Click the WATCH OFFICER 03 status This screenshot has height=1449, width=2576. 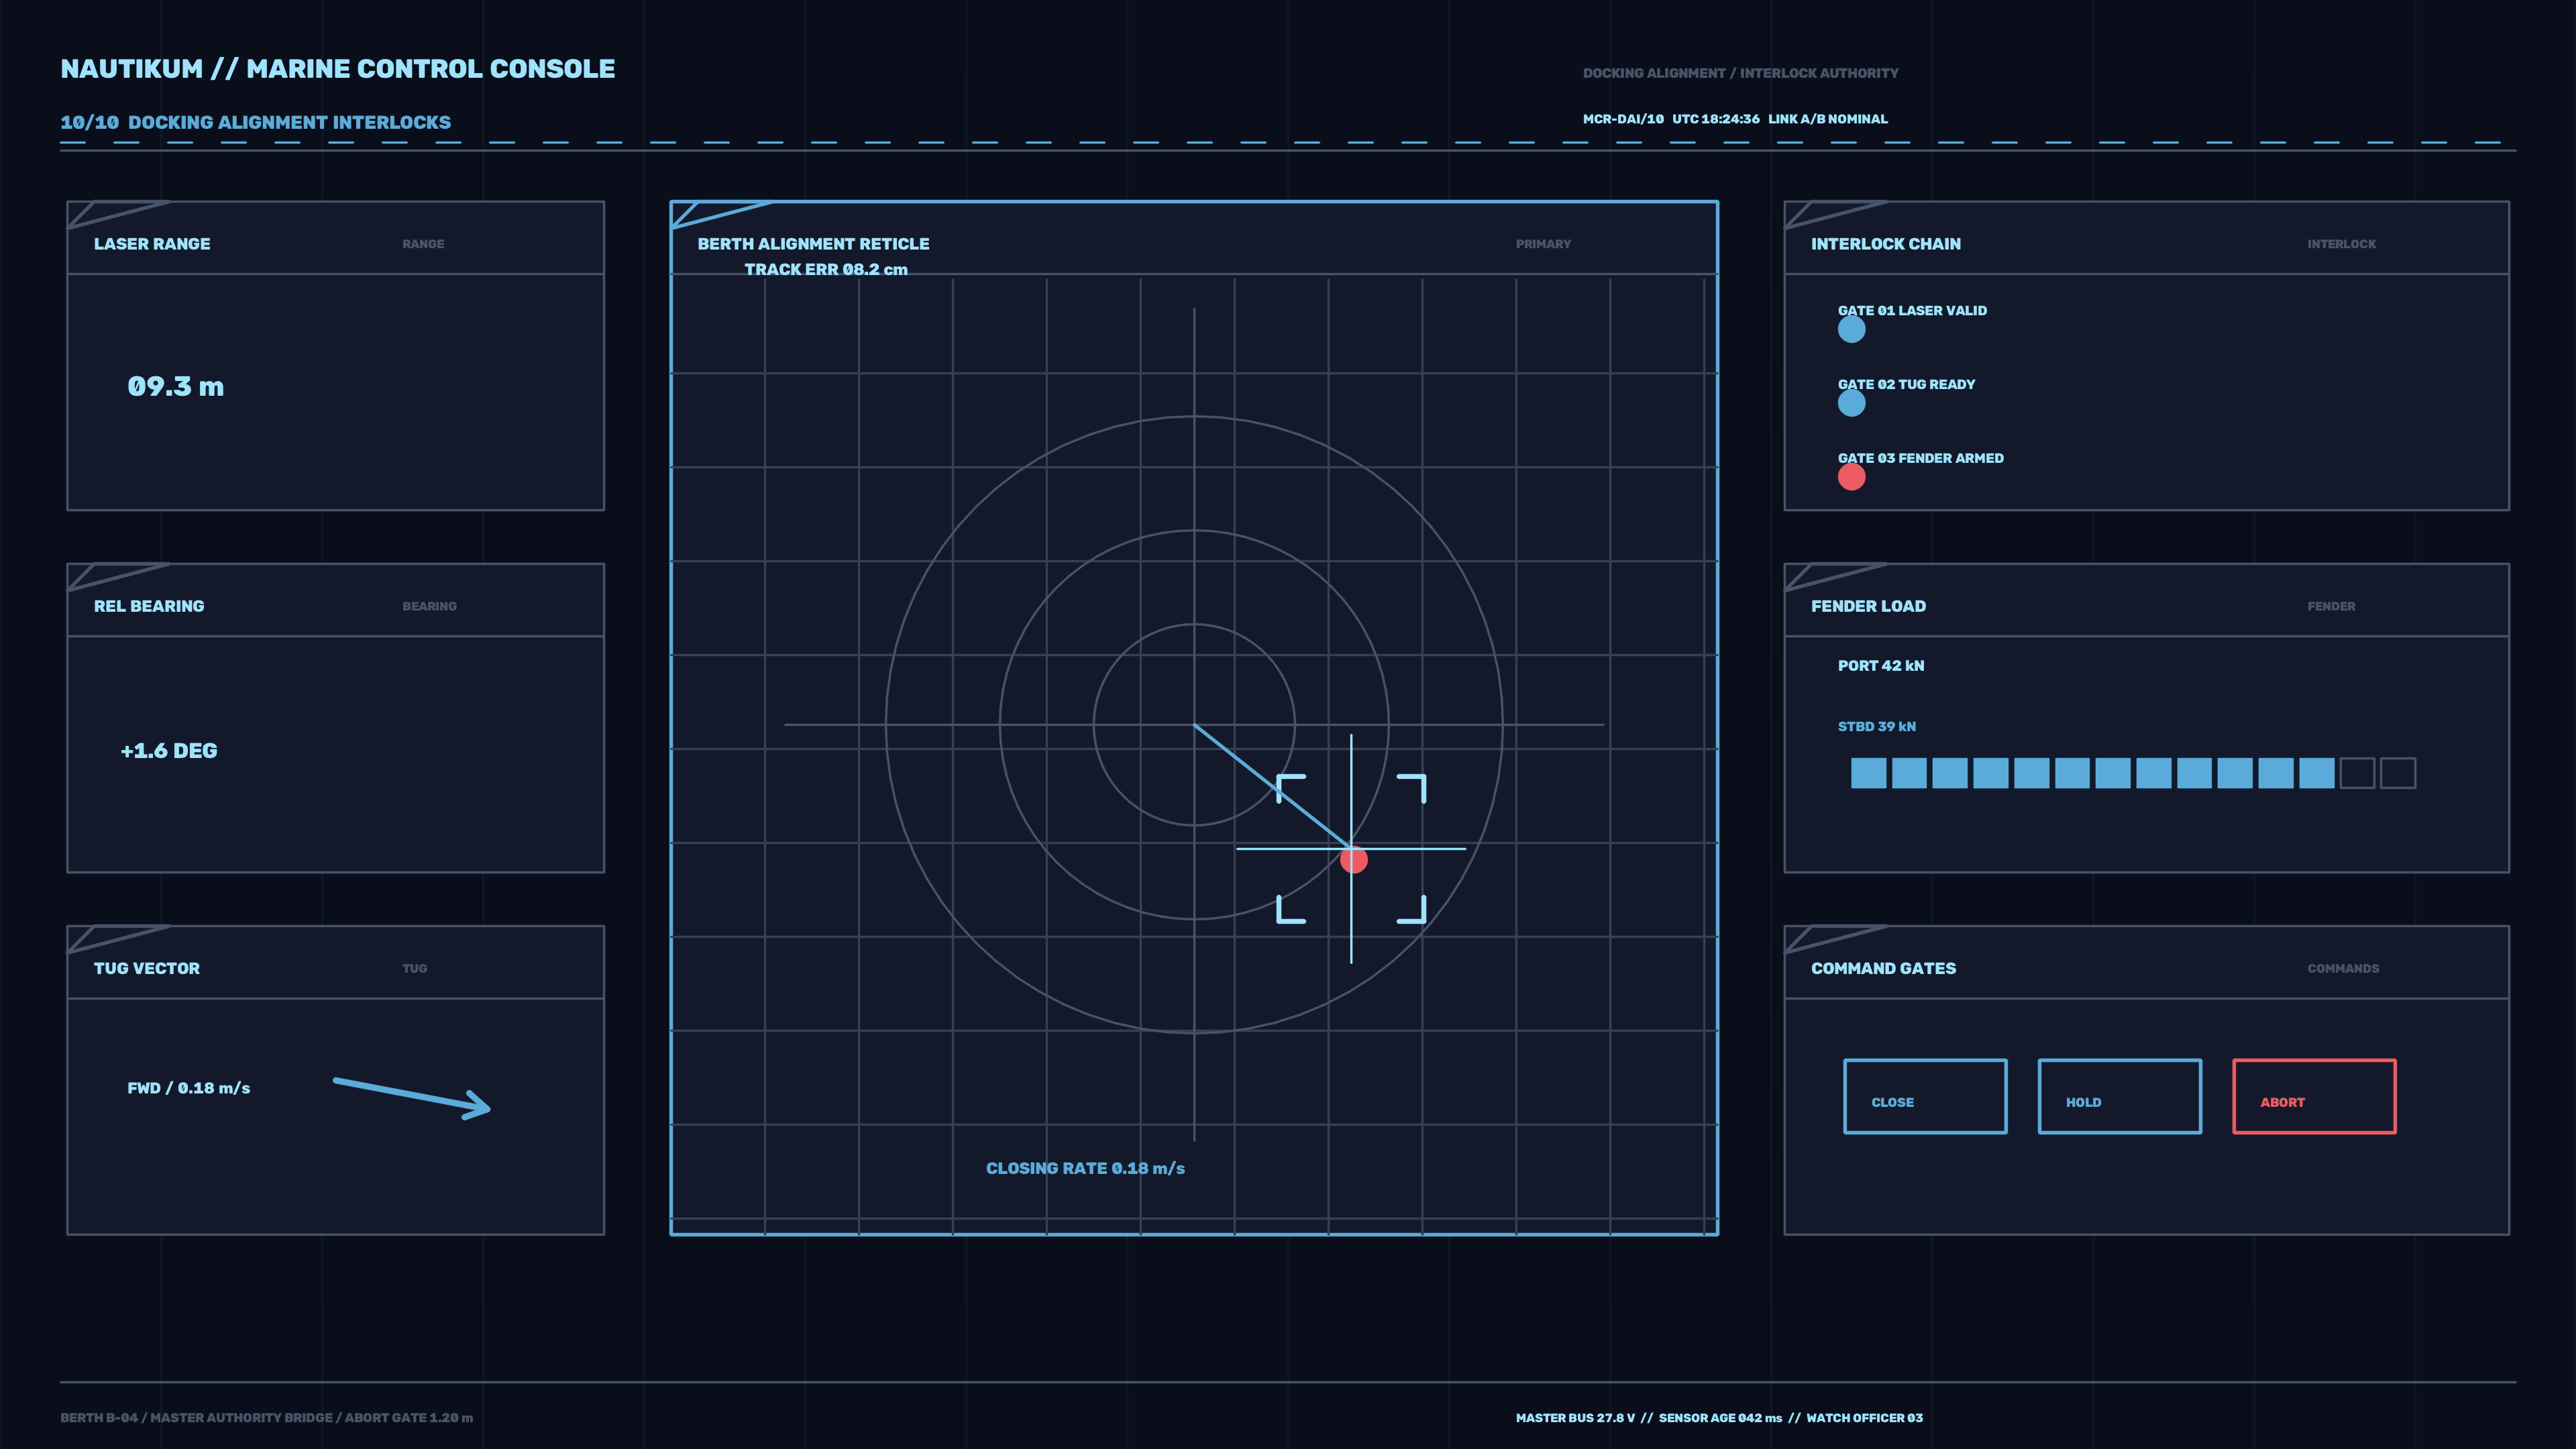1864,1418
